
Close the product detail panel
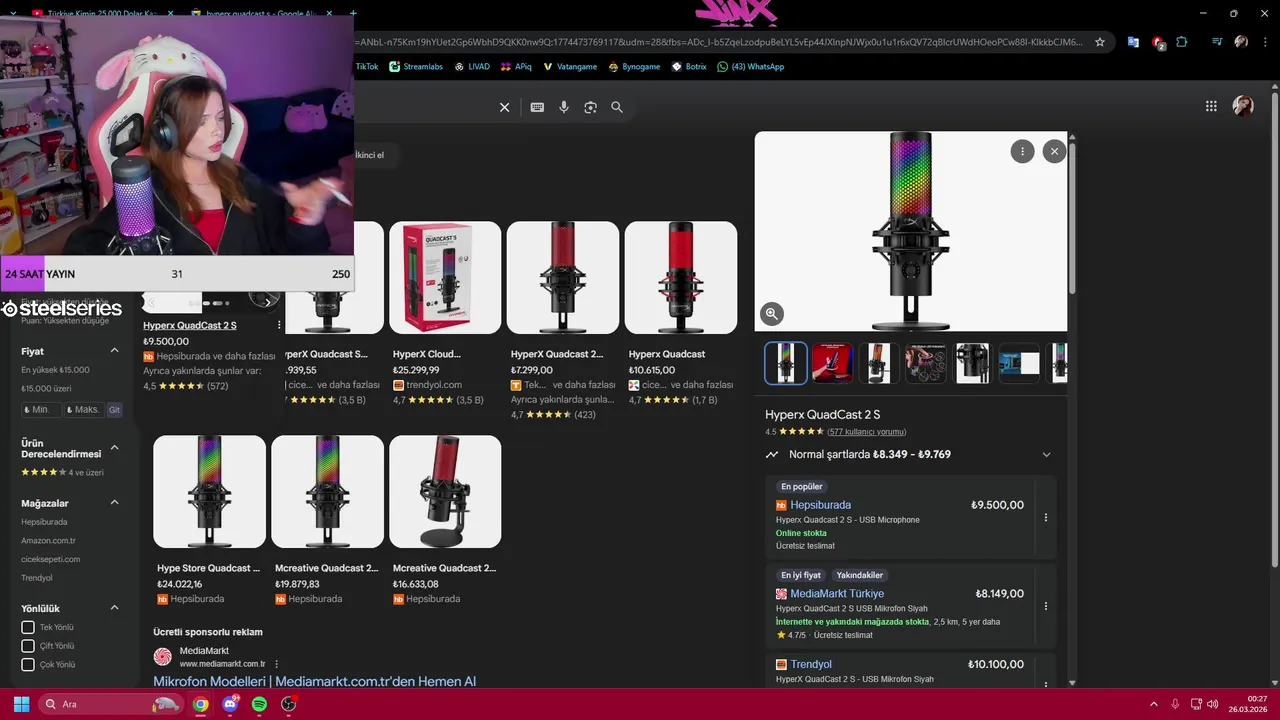click(x=1054, y=151)
